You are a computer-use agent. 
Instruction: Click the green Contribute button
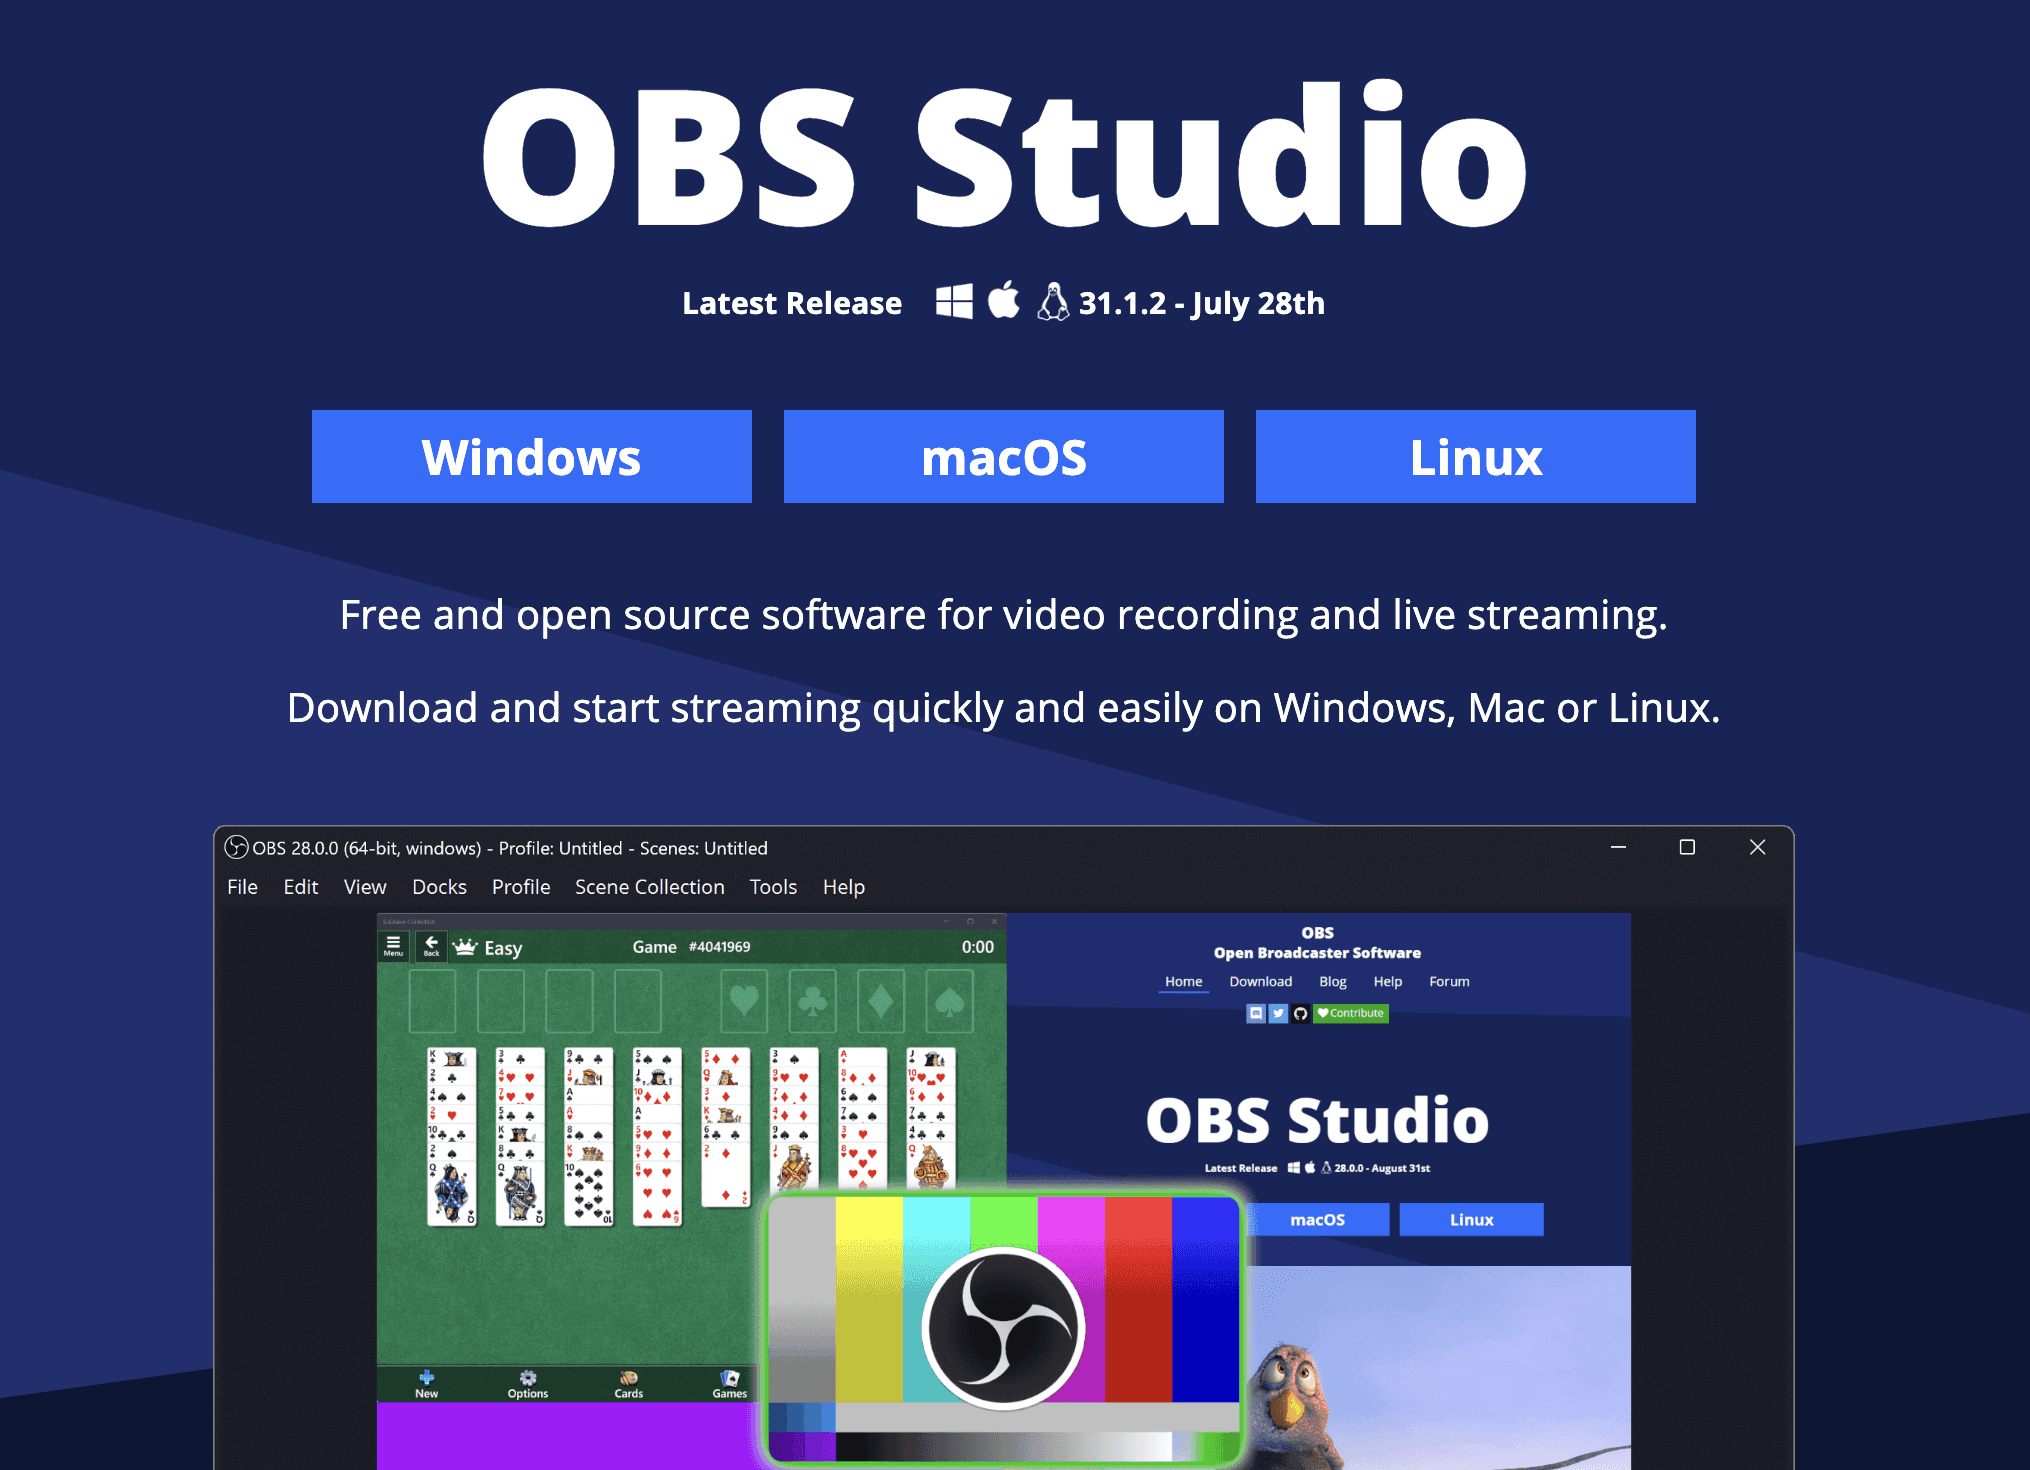click(x=1351, y=1013)
